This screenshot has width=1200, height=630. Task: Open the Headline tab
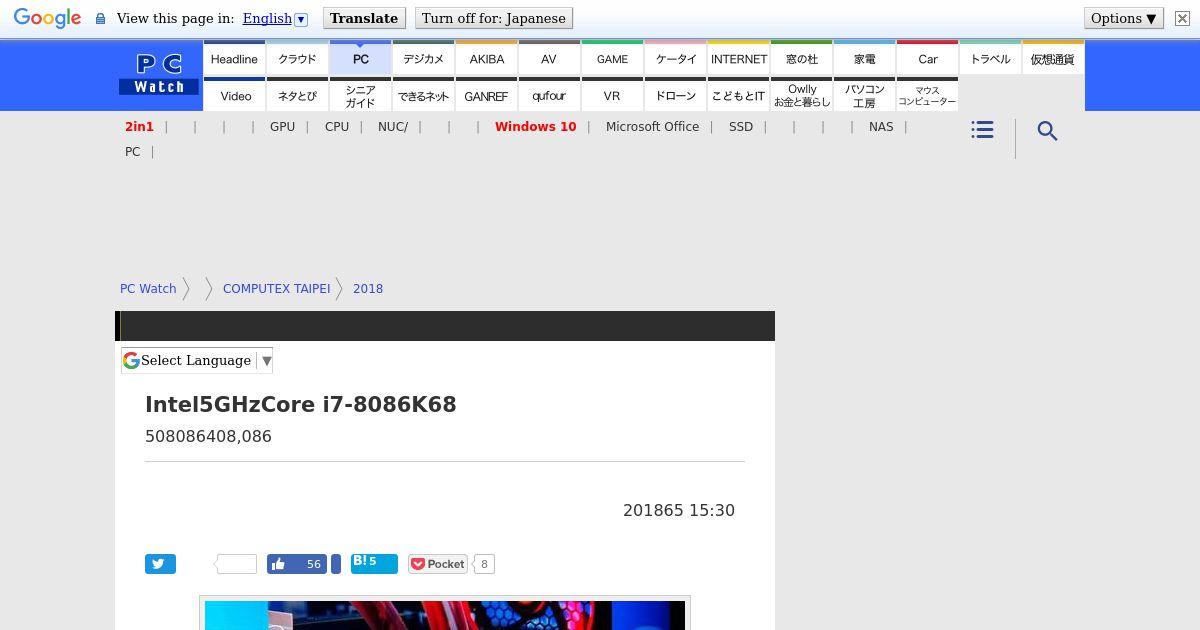coord(234,58)
